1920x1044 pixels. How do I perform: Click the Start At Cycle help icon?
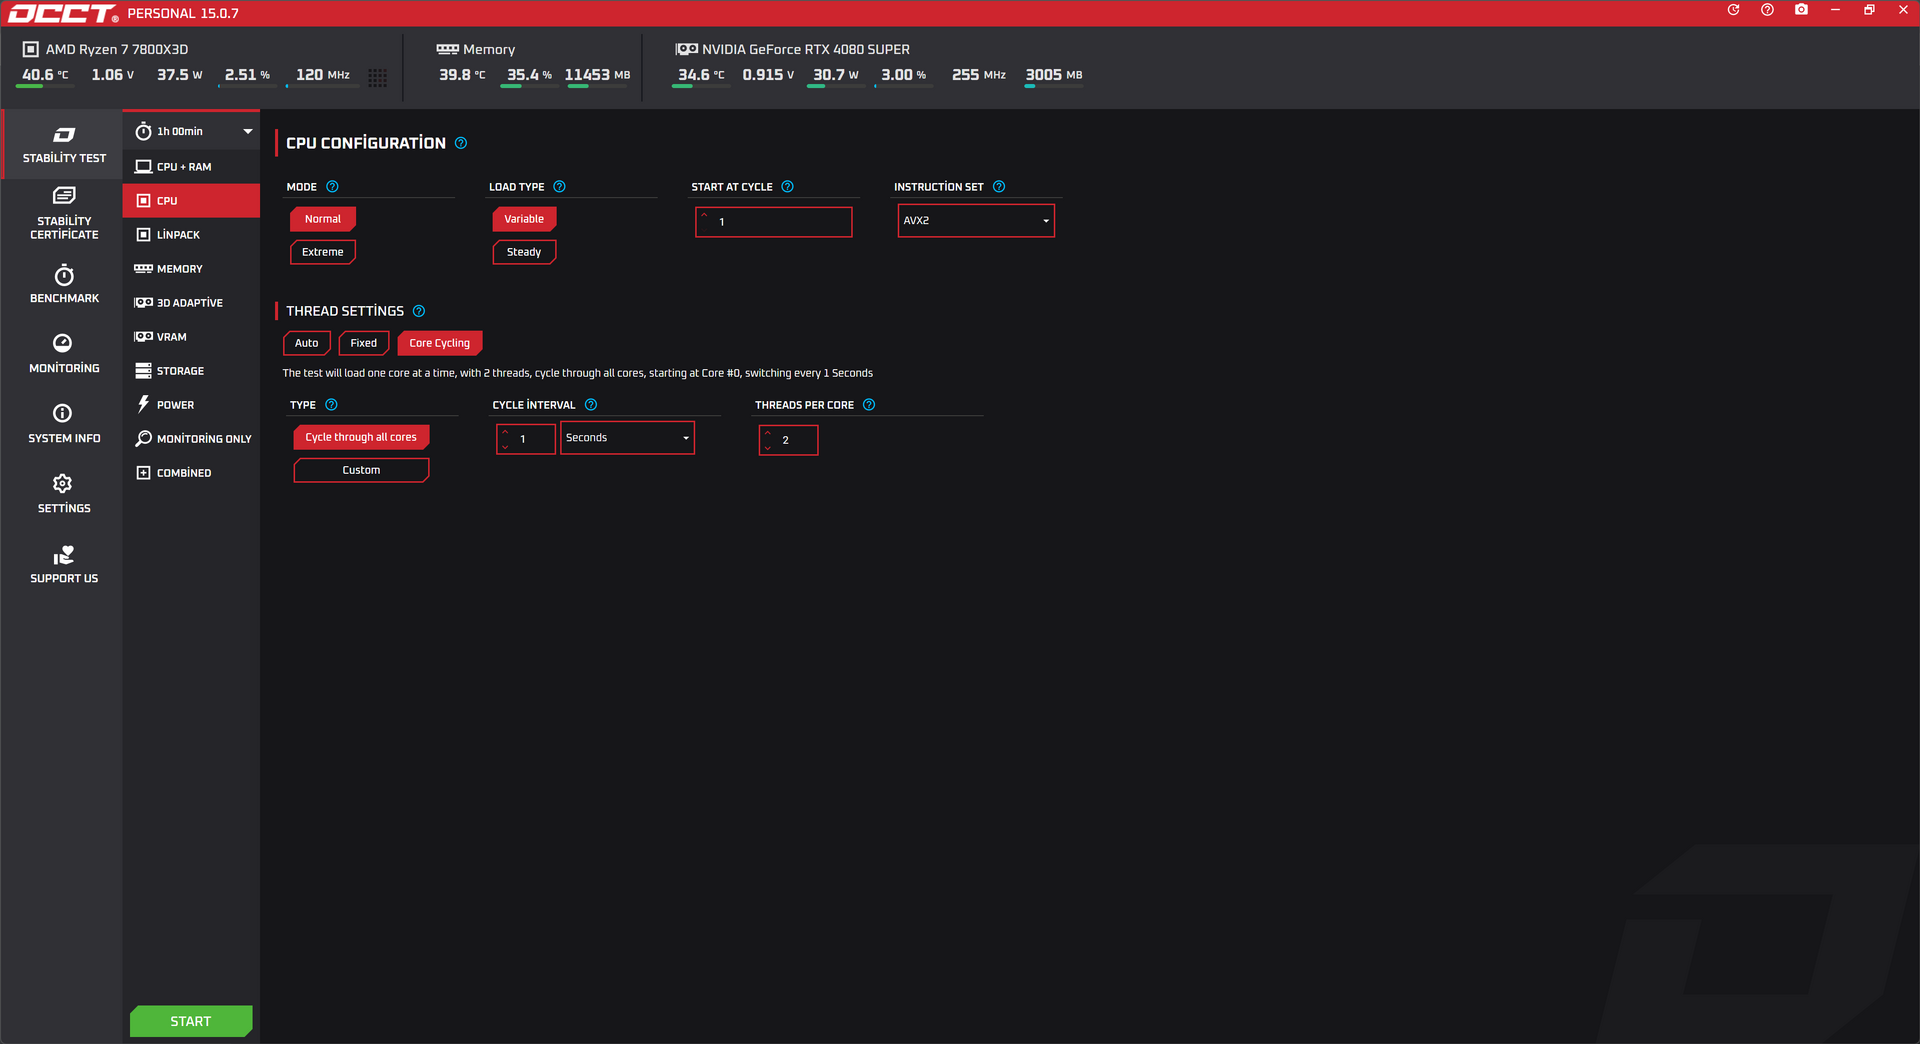(787, 187)
